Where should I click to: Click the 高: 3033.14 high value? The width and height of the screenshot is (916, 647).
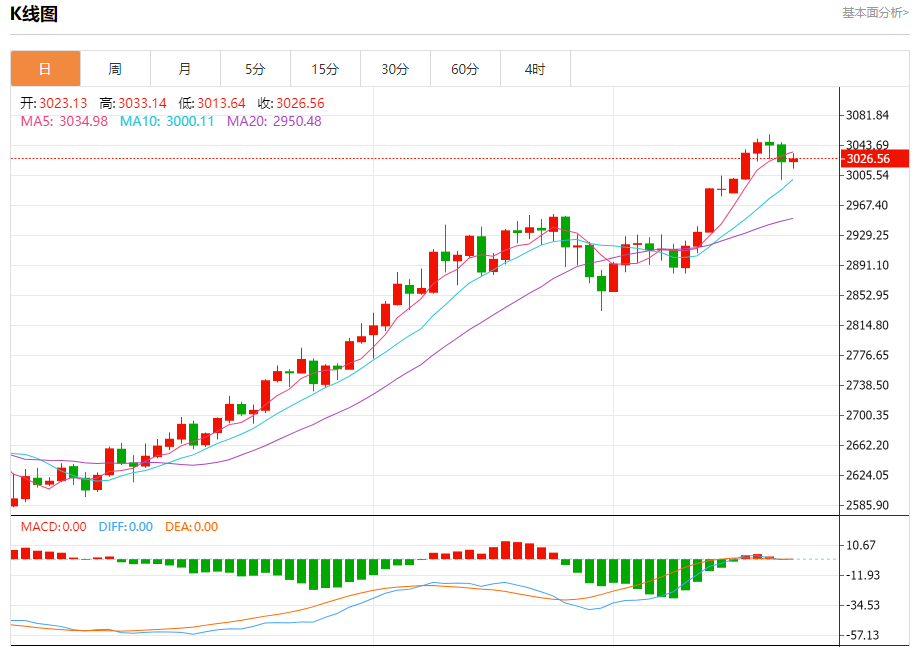133,103
